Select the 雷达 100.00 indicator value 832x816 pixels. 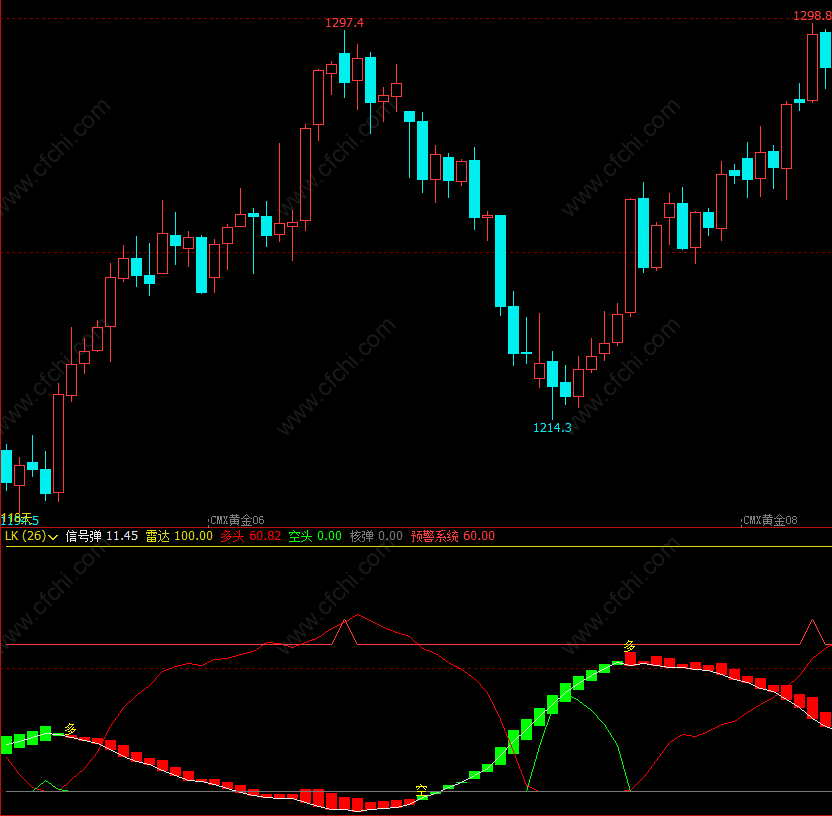click(179, 536)
